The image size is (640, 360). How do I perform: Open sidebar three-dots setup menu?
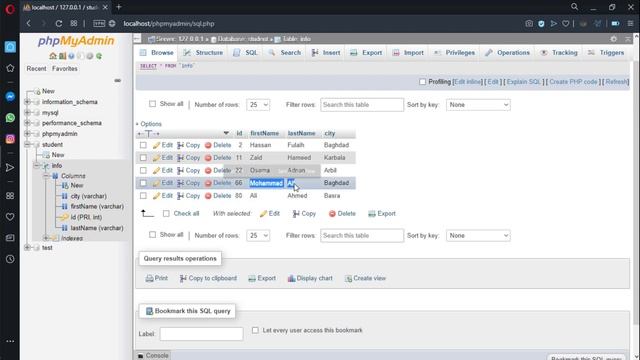(10, 341)
